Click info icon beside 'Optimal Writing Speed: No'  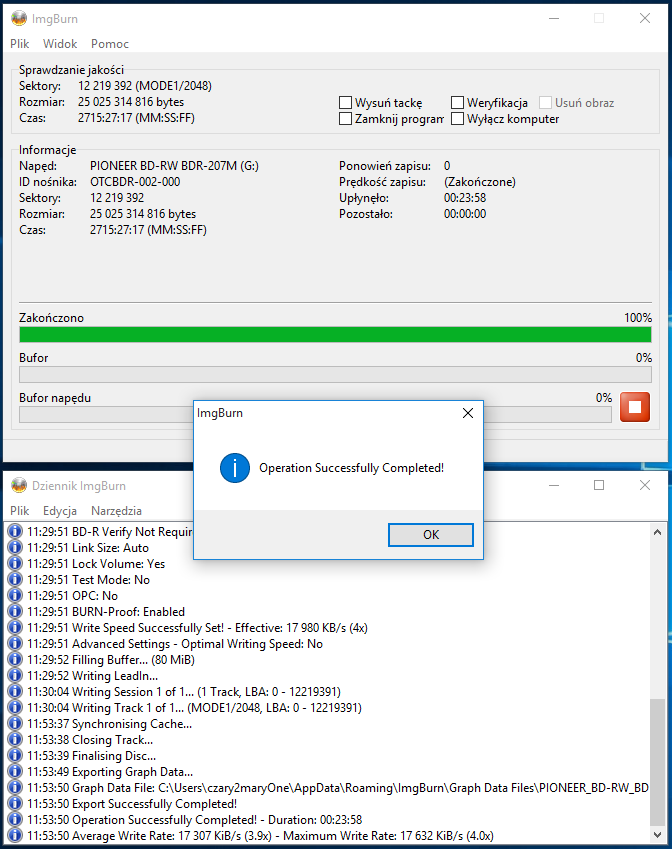point(15,643)
